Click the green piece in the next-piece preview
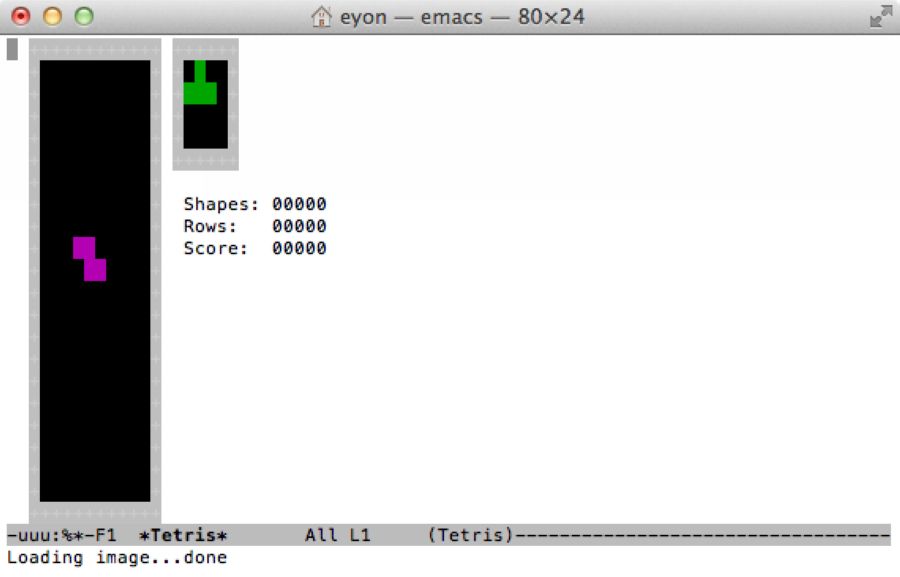This screenshot has height=577, width=900. [199, 82]
